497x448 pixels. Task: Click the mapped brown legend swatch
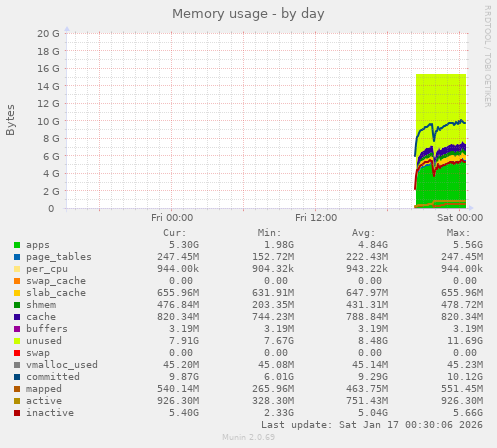pos(17,389)
